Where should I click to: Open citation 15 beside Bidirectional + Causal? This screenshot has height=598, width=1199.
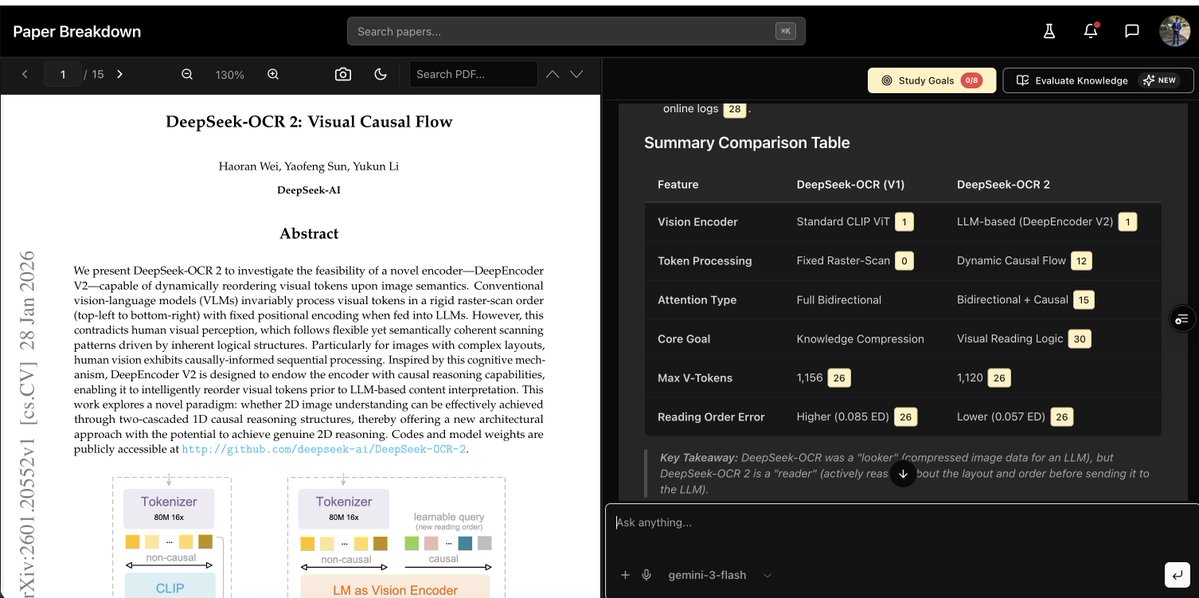[1084, 300]
